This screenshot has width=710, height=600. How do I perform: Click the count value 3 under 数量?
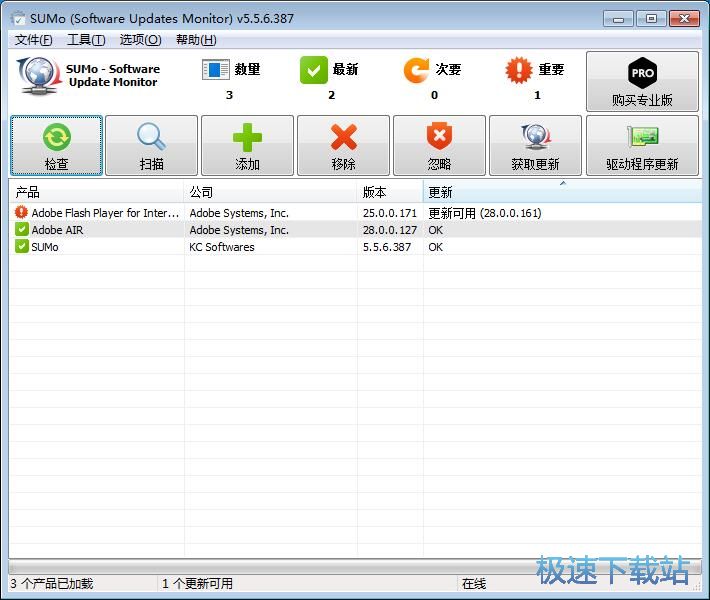click(230, 95)
